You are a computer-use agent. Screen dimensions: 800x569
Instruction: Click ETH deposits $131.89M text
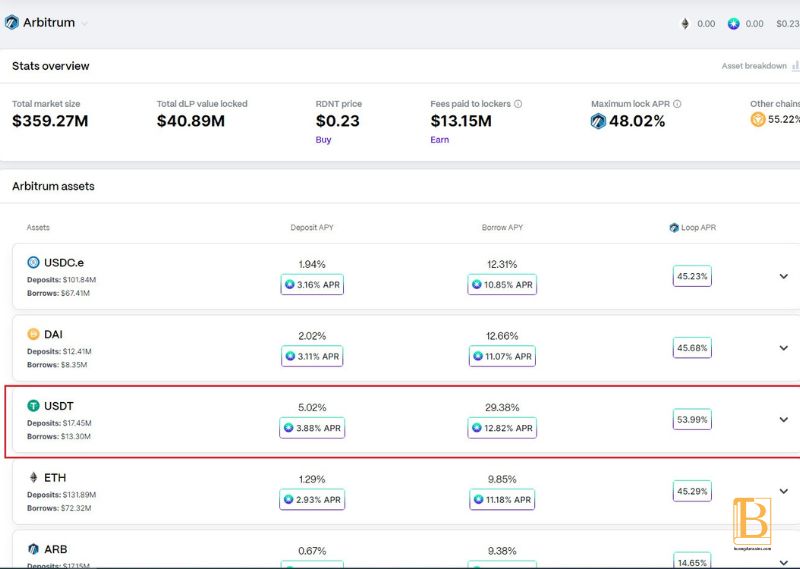[61, 494]
